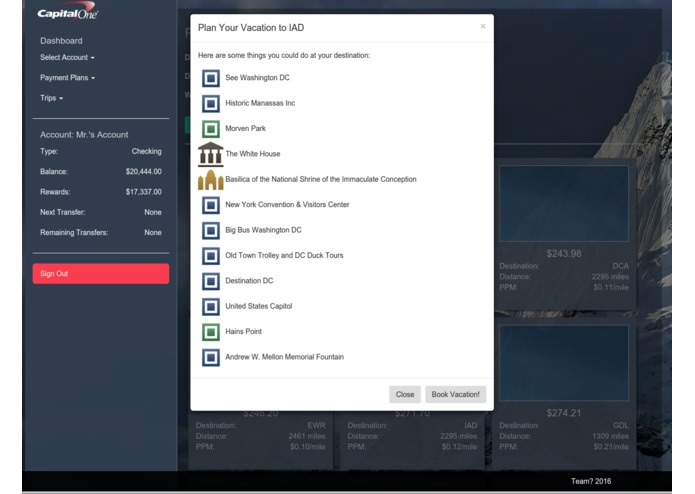Click the Close button in the dialog
The height and width of the screenshot is (494, 695).
tap(405, 394)
